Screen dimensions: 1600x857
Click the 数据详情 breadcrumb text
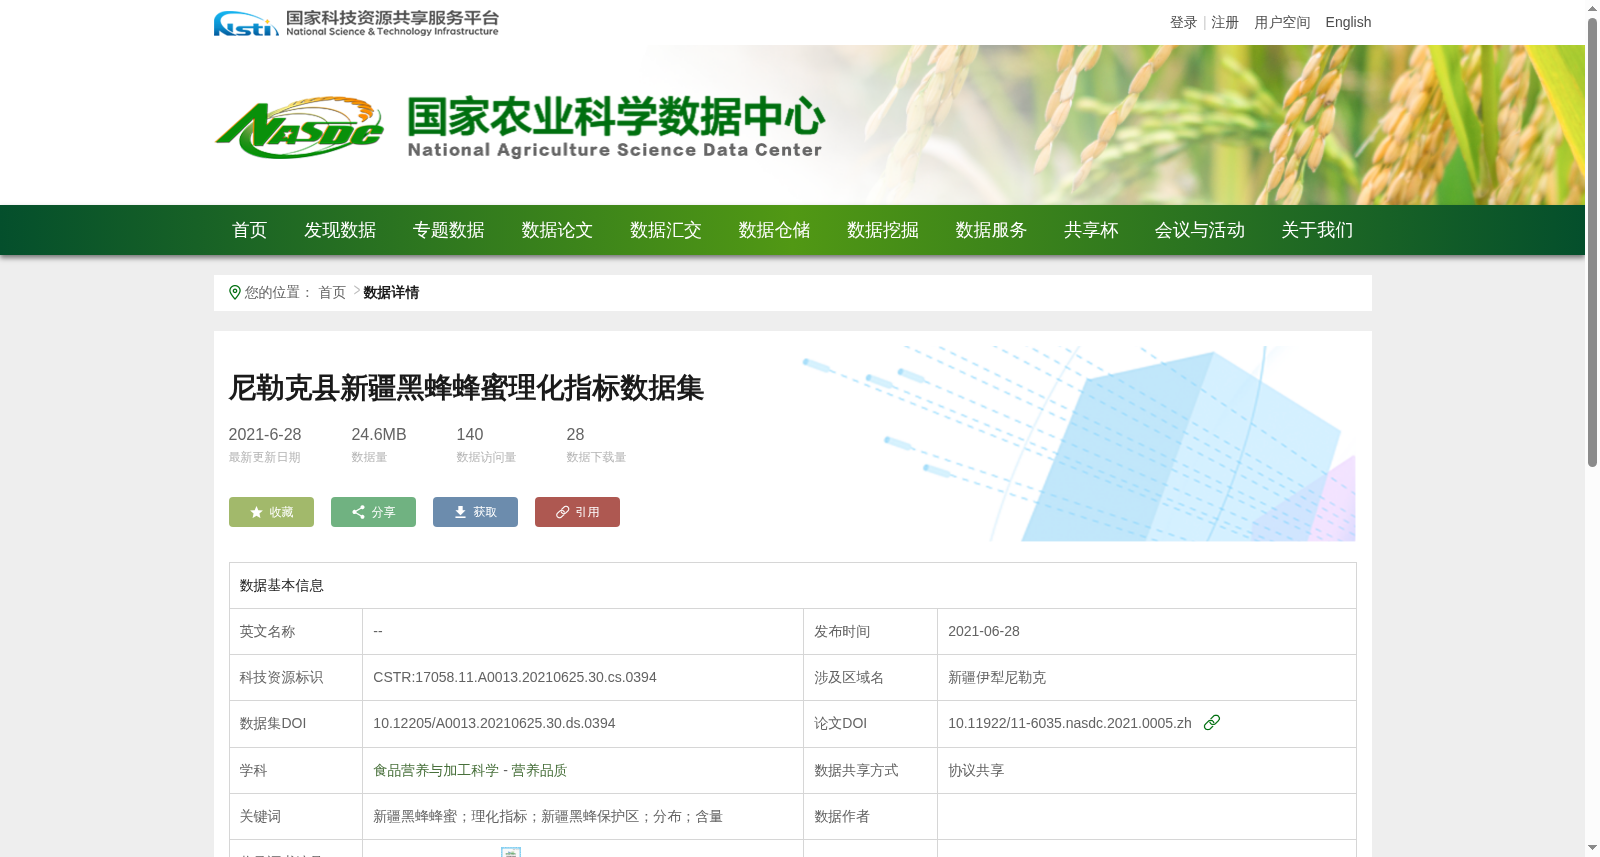coord(391,292)
